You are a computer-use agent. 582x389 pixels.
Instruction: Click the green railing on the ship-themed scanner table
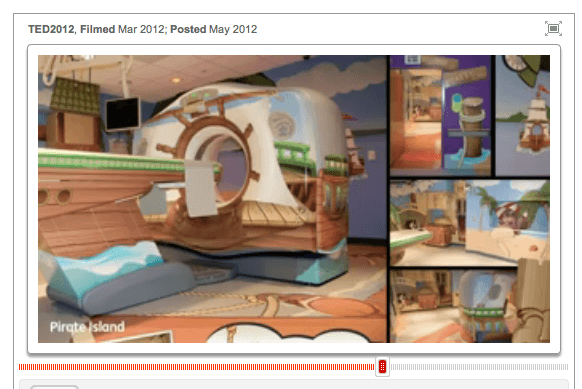[x=111, y=159]
